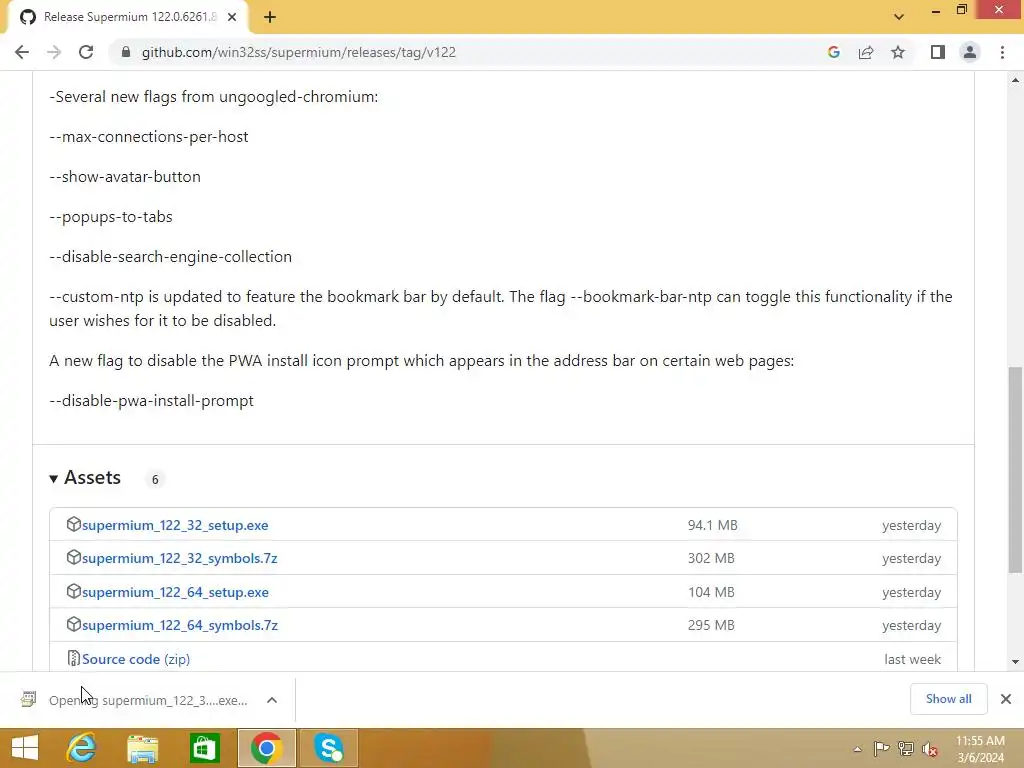Click the package icon beside supermium_122_64_symbols.7z
Image resolution: width=1024 pixels, height=768 pixels.
point(73,624)
